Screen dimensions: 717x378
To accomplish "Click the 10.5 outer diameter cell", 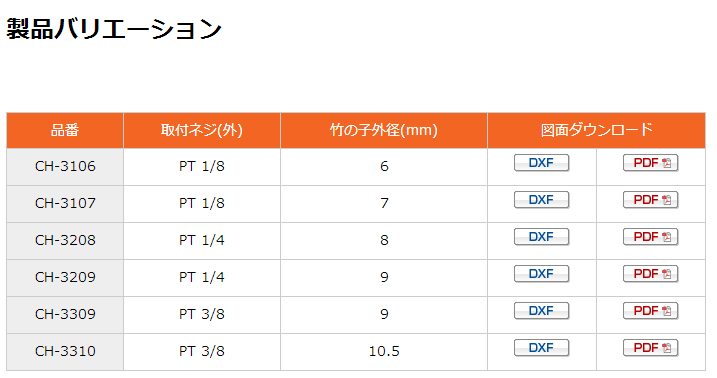I will [384, 351].
